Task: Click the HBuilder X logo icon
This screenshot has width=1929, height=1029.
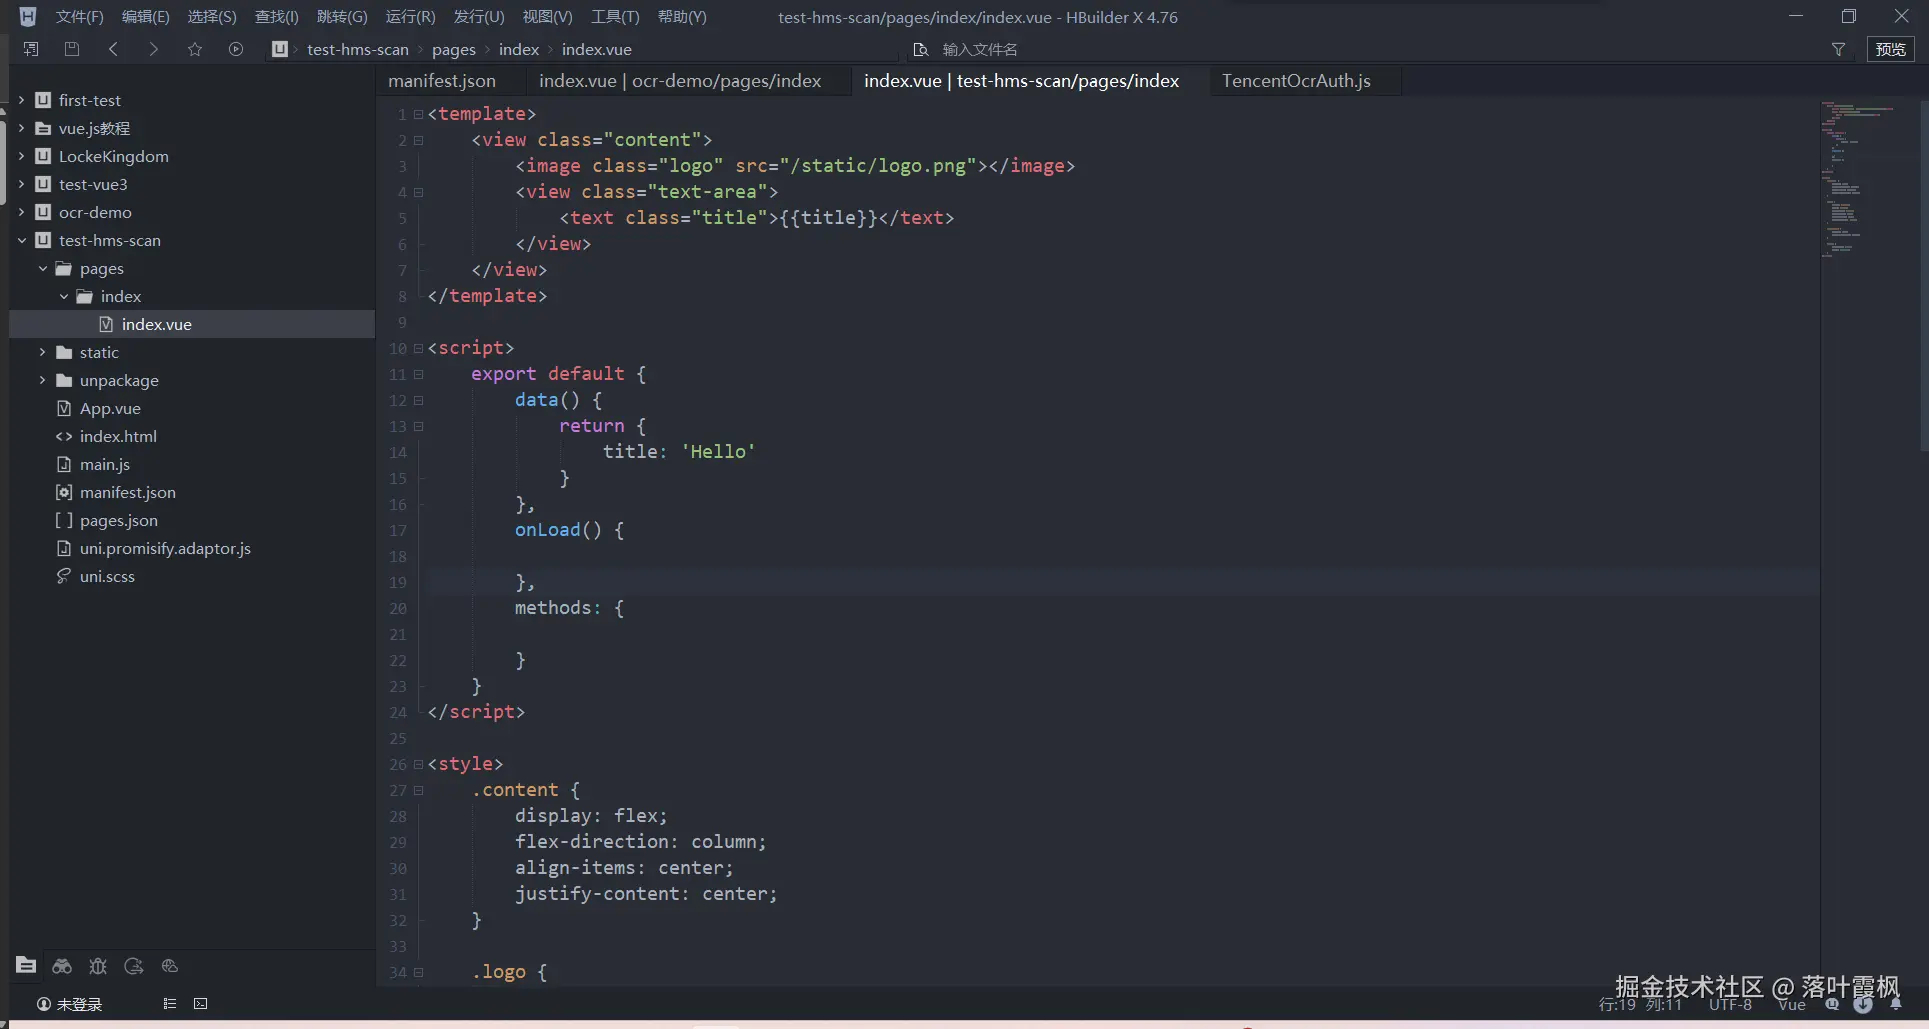Action: click(x=28, y=17)
